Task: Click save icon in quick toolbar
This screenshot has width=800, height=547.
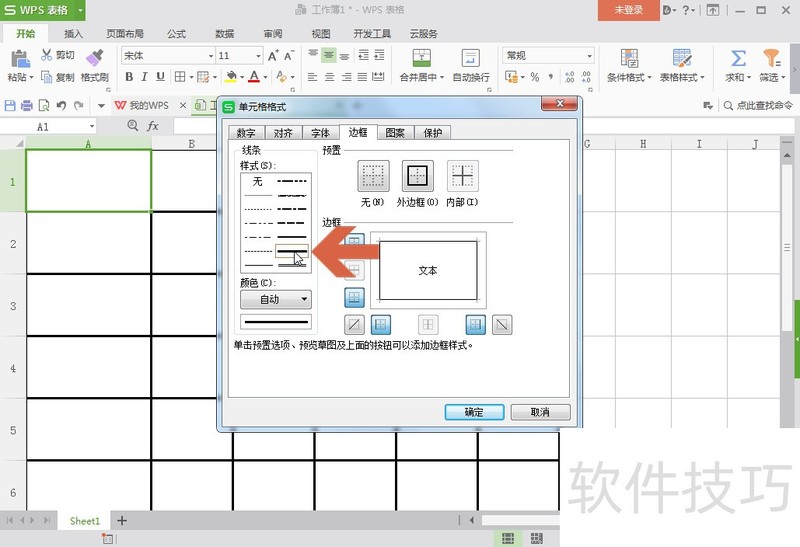Action: [10, 106]
